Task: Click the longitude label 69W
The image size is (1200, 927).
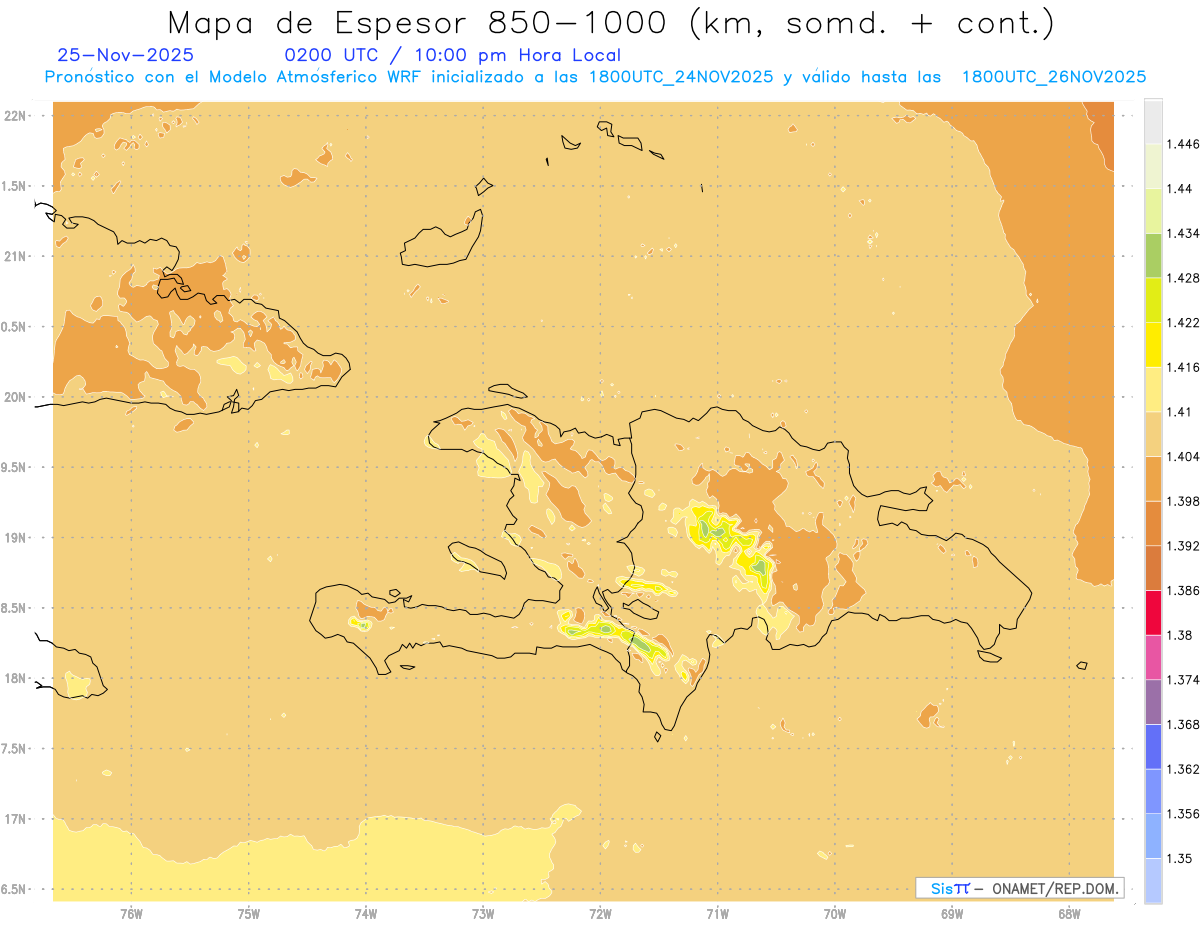Action: (952, 914)
